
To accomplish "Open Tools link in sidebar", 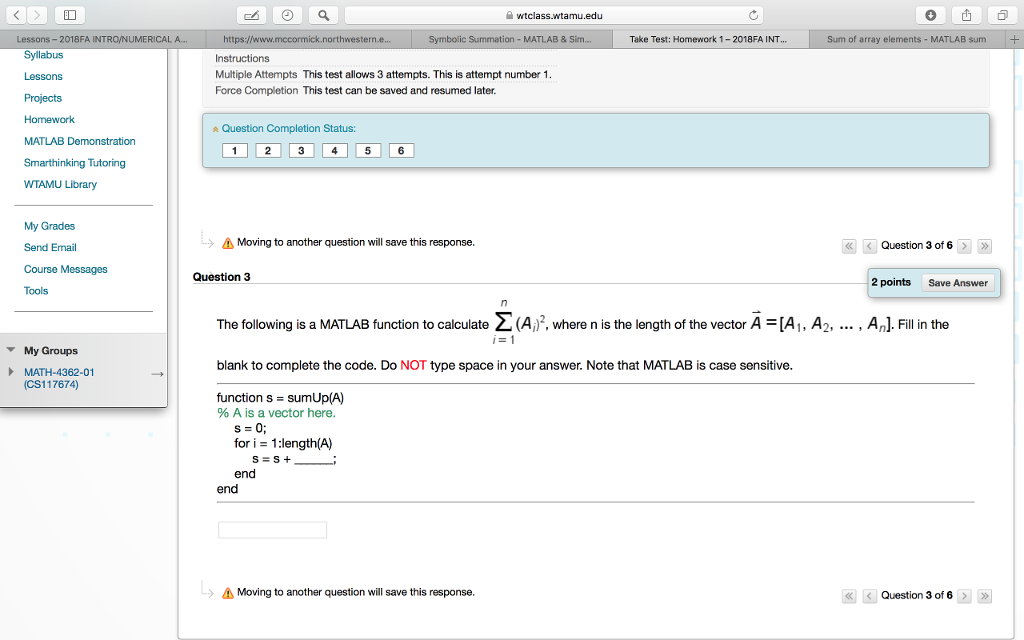I will (x=36, y=291).
